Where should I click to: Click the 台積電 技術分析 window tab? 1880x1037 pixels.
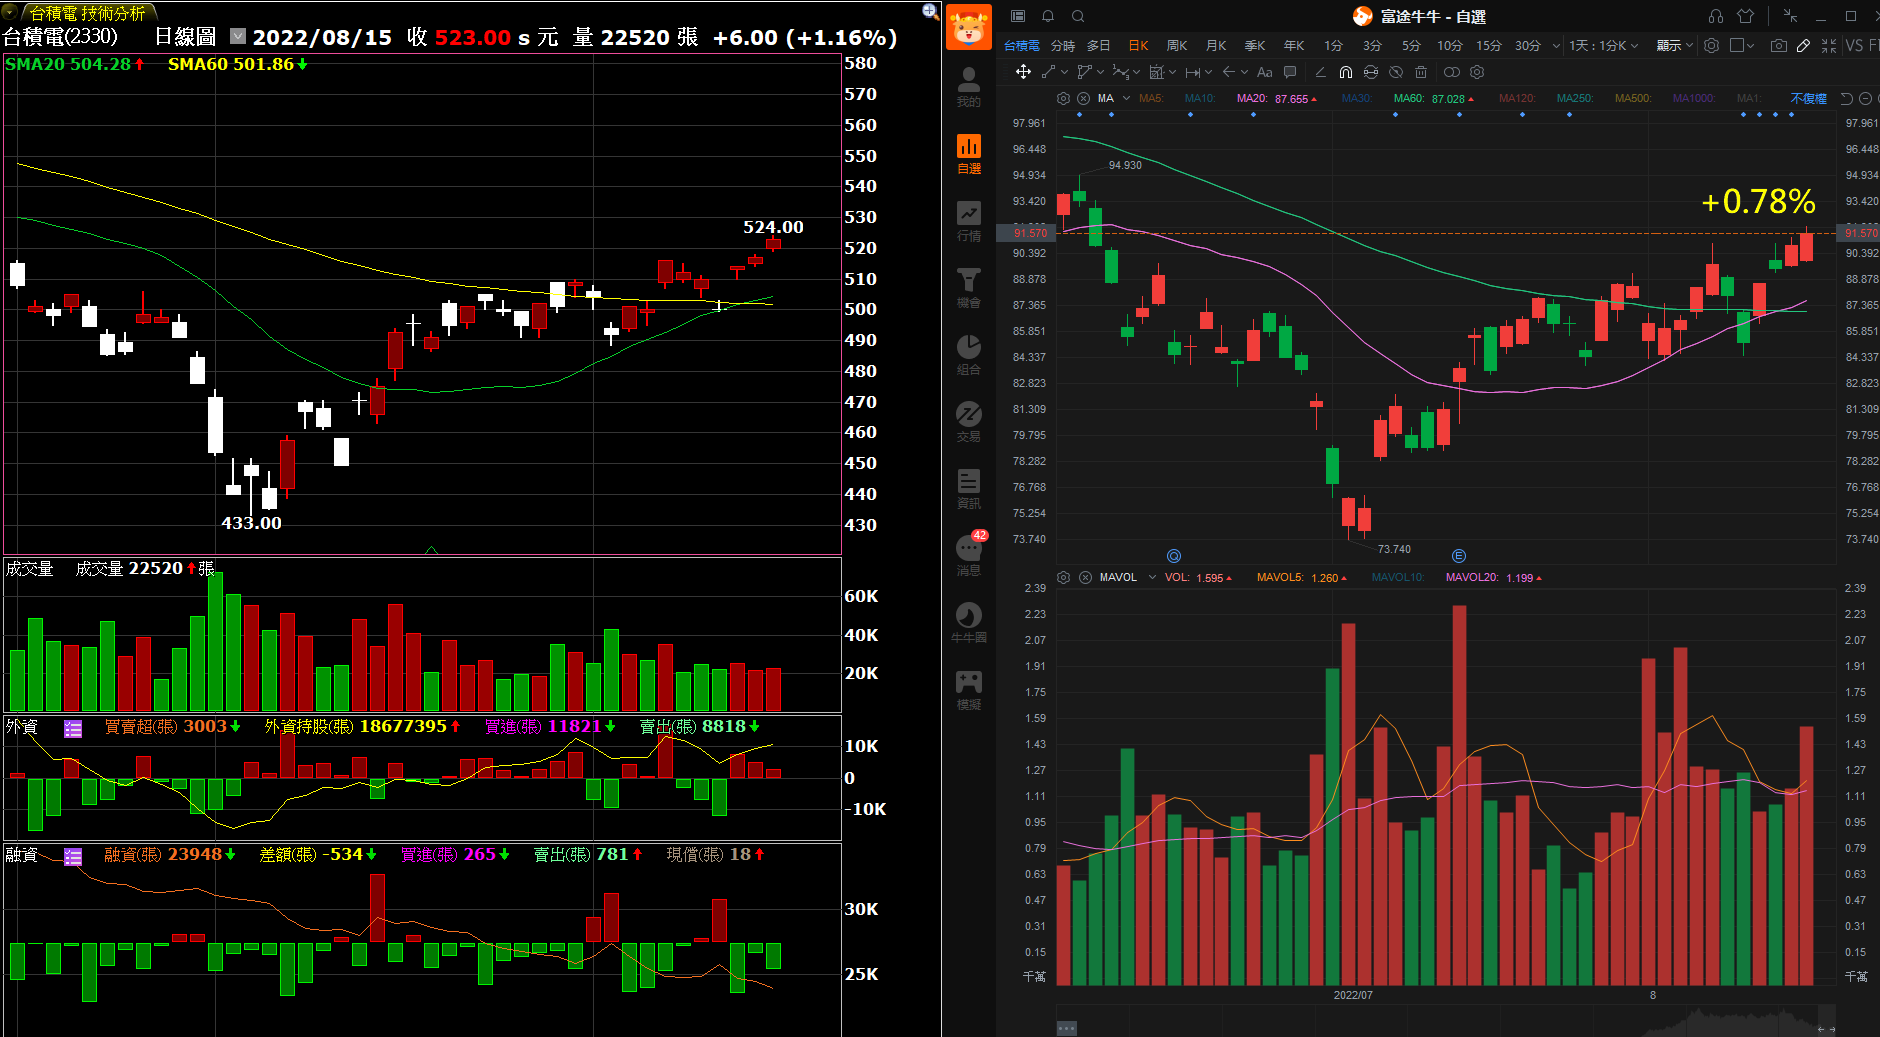87,13
